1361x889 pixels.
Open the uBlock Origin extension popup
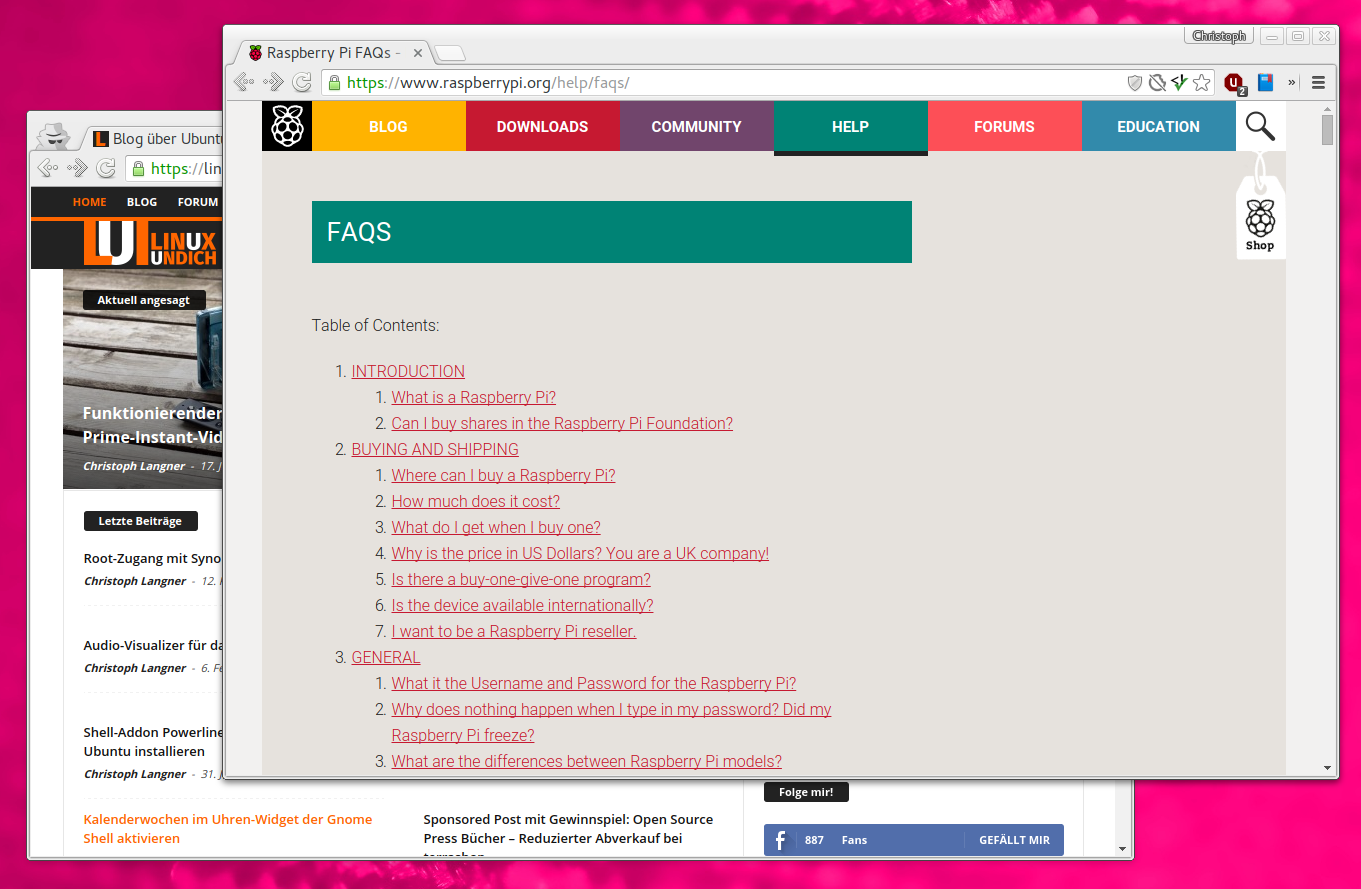1235,84
